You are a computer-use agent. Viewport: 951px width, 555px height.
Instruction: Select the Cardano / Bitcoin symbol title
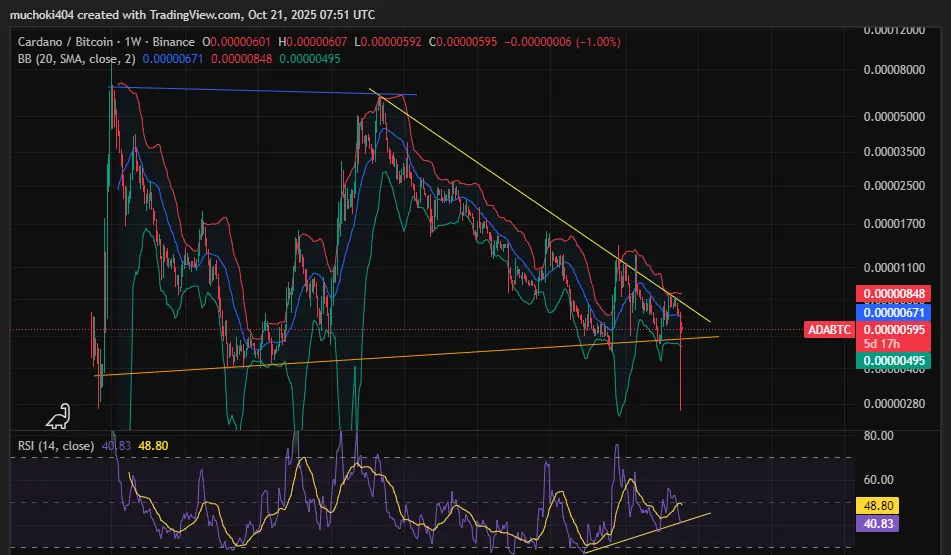66,42
